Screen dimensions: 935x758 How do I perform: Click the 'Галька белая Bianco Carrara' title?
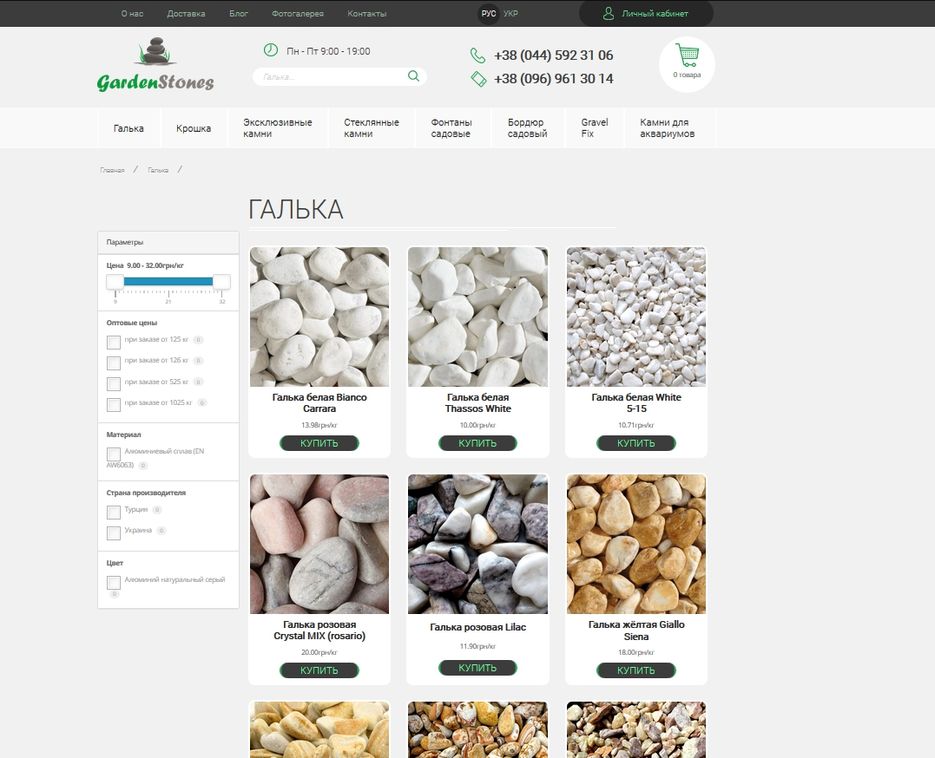point(320,403)
